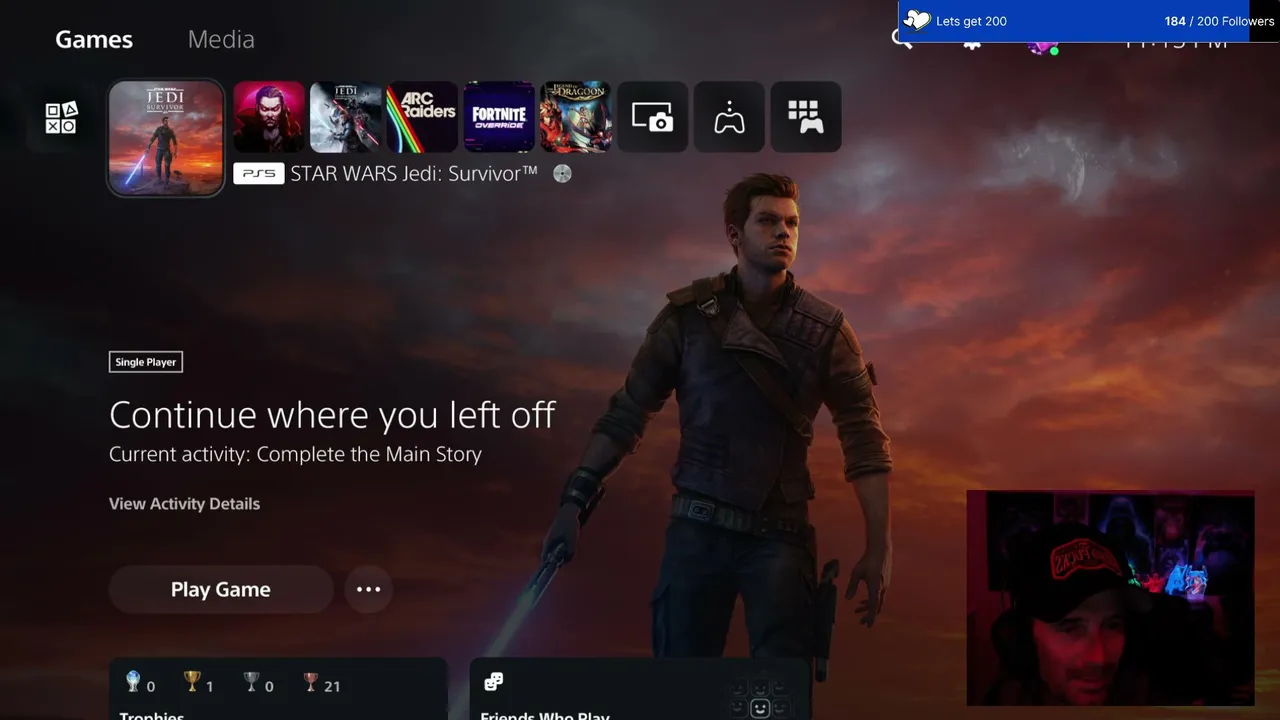Screen dimensions: 1280x720
Task: Click the PS5 badge next to title
Action: click(x=259, y=174)
